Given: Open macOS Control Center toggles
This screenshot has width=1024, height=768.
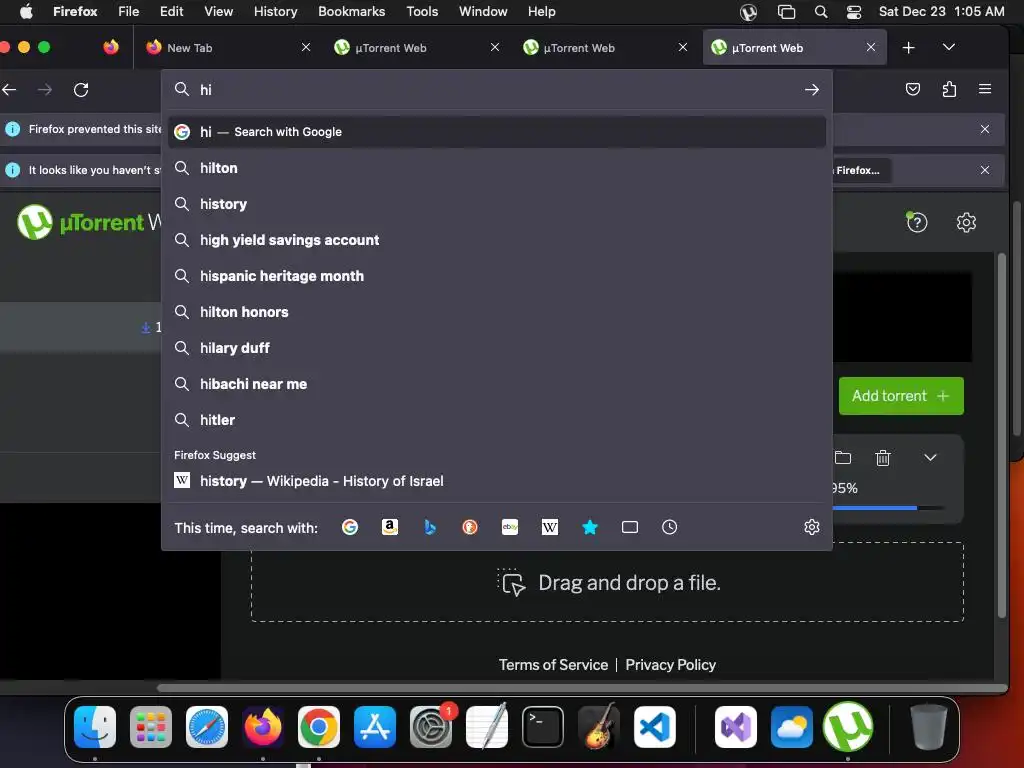Looking at the screenshot, I should coord(854,12).
